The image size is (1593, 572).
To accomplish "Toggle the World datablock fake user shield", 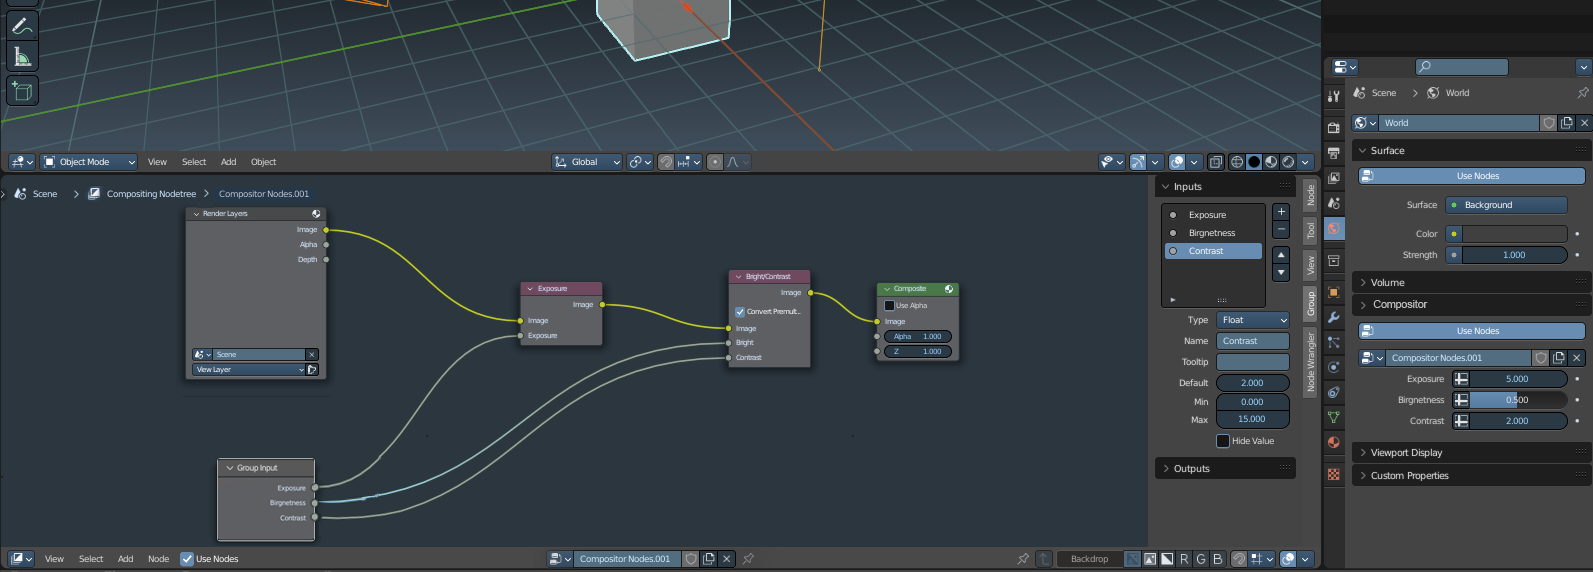I will (1549, 123).
